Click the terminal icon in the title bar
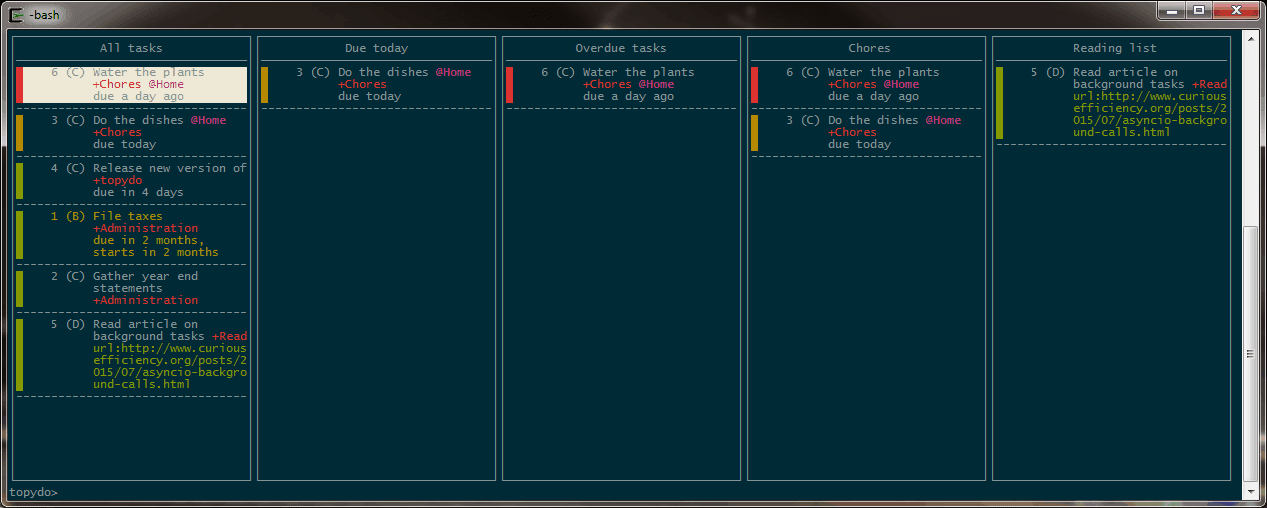Screen dimensions: 1267x508 click(x=16, y=14)
